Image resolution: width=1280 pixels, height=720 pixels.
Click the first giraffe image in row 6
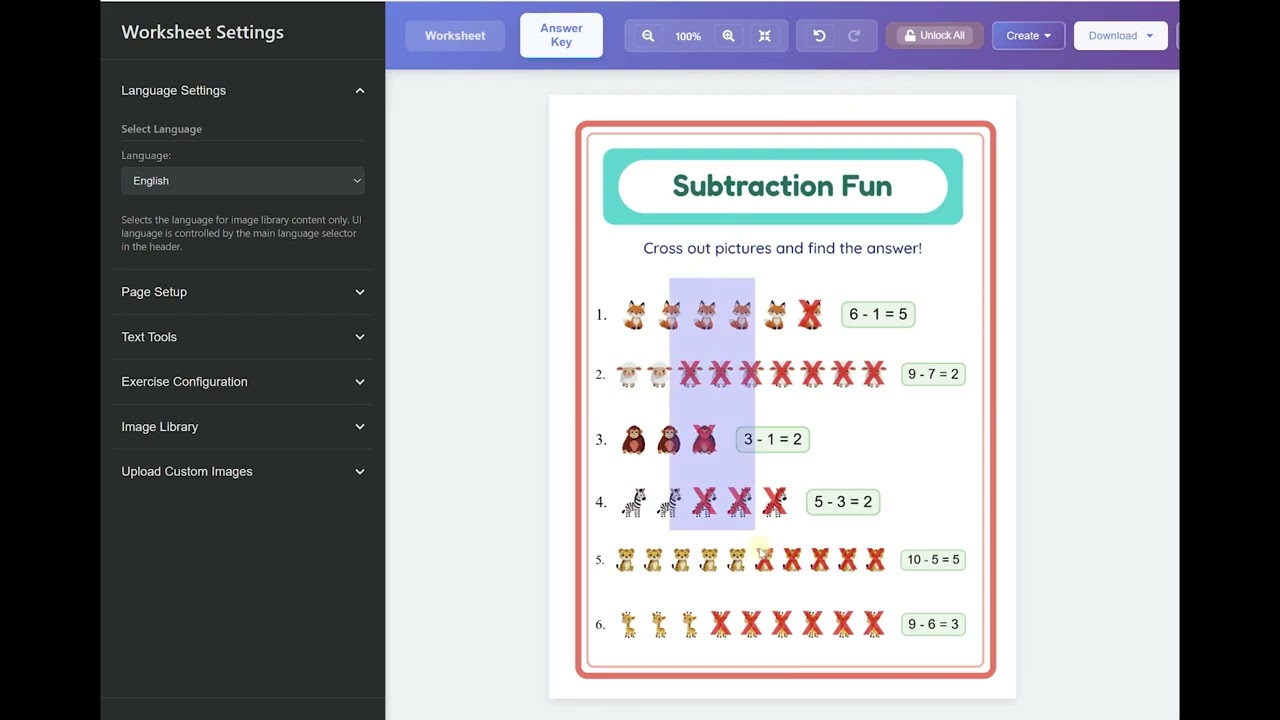(x=628, y=624)
